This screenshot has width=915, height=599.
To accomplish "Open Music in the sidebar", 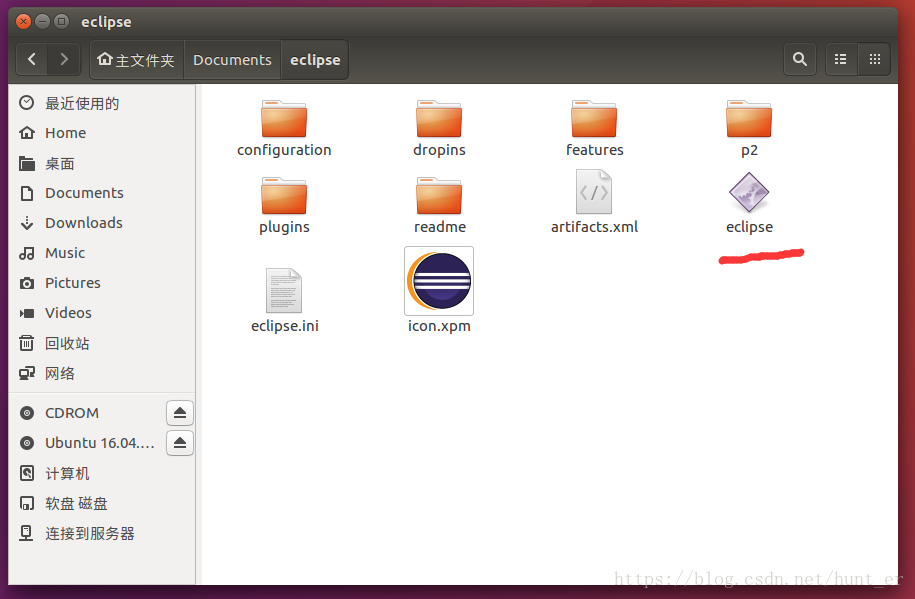I will click(x=102, y=253).
